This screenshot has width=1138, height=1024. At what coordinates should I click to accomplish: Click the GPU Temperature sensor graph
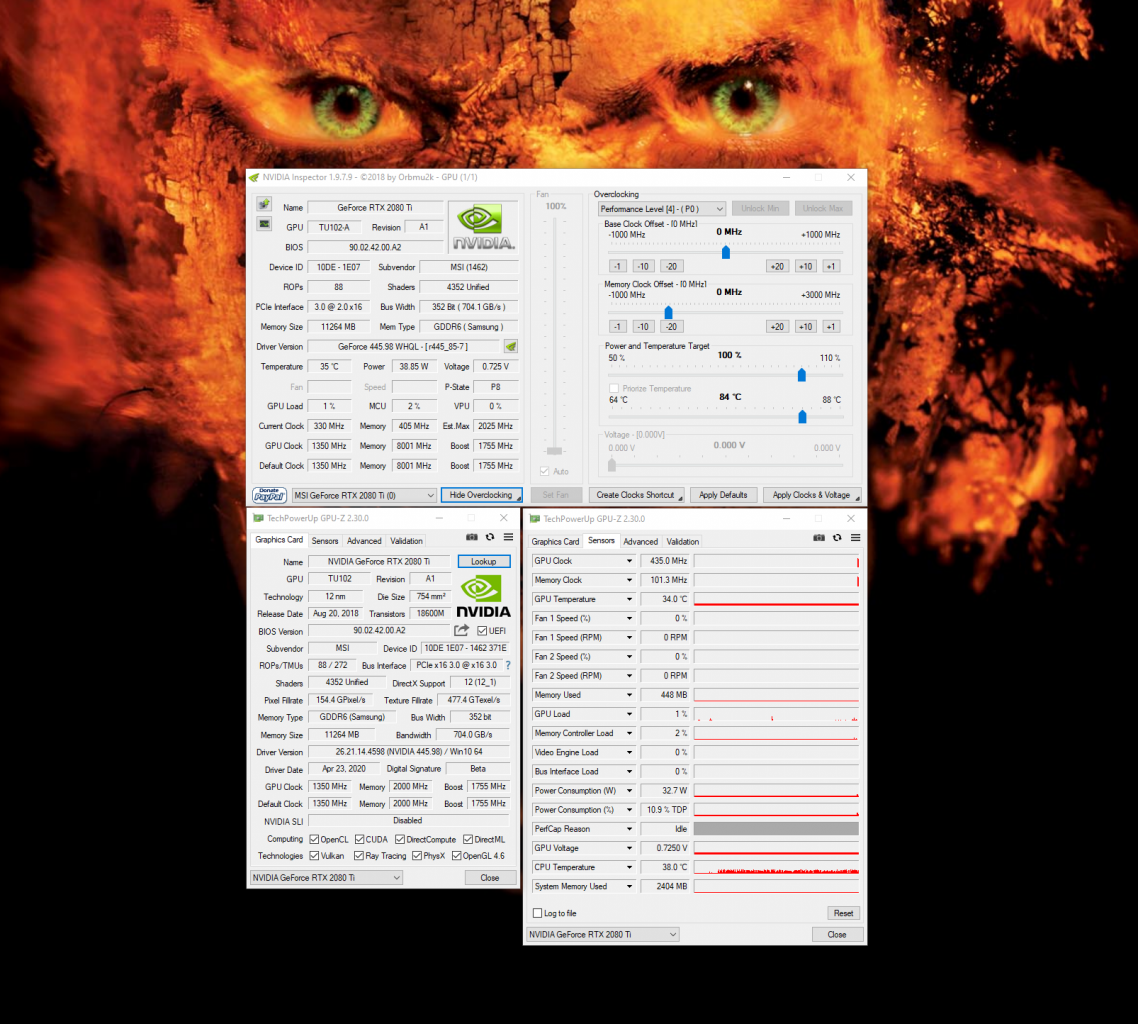point(777,599)
